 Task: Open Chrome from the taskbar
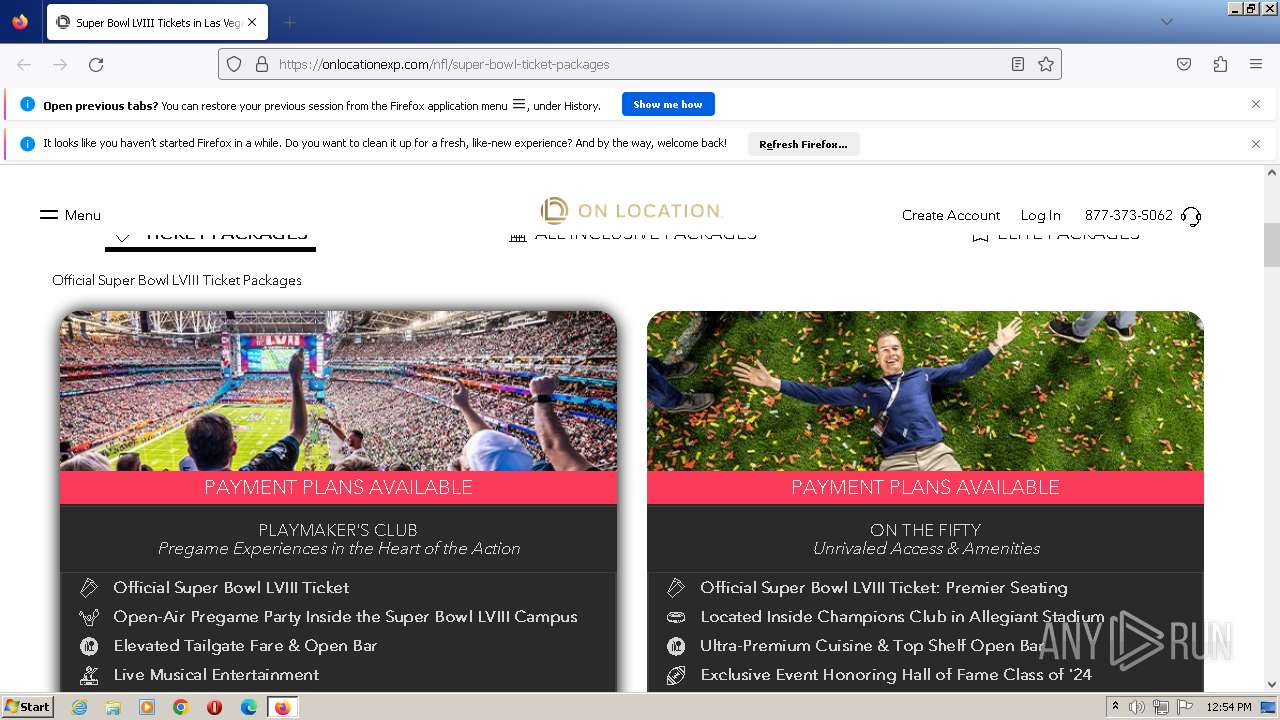(x=181, y=707)
